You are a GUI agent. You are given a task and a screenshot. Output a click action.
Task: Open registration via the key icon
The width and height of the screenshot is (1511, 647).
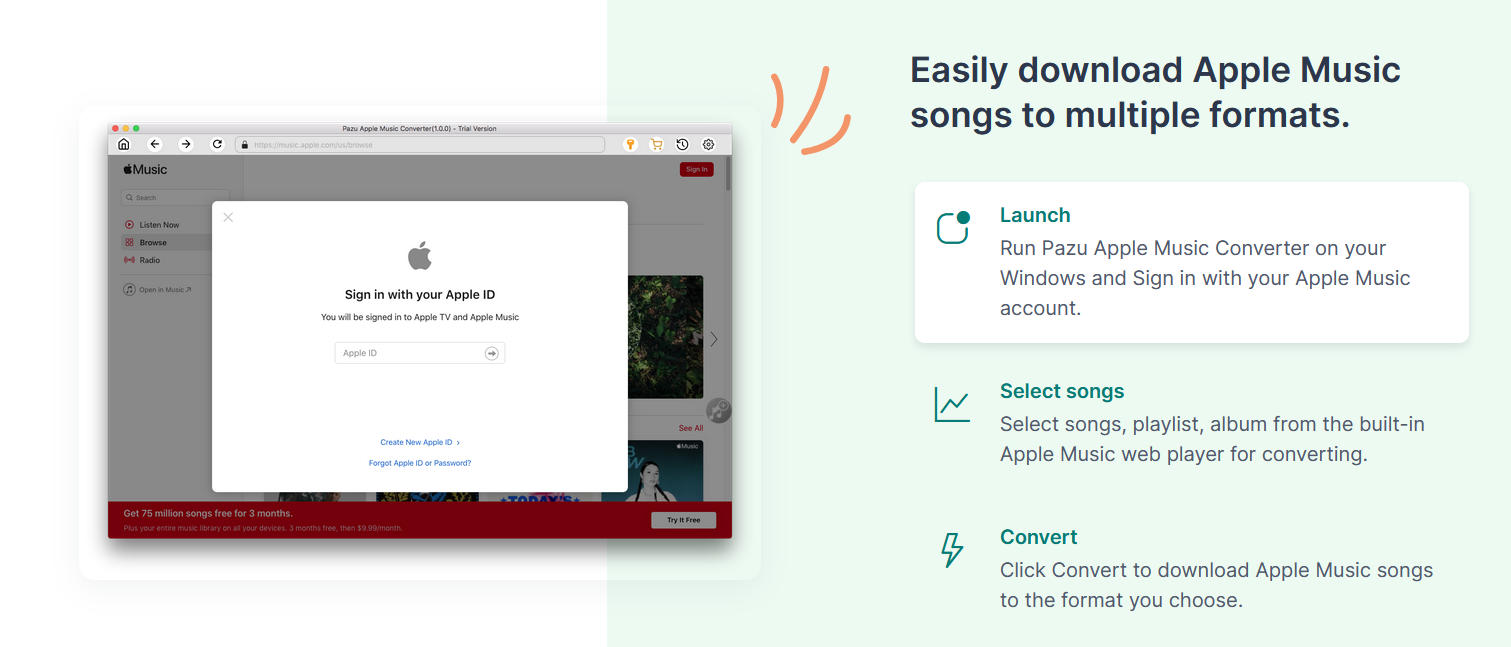pyautogui.click(x=630, y=144)
